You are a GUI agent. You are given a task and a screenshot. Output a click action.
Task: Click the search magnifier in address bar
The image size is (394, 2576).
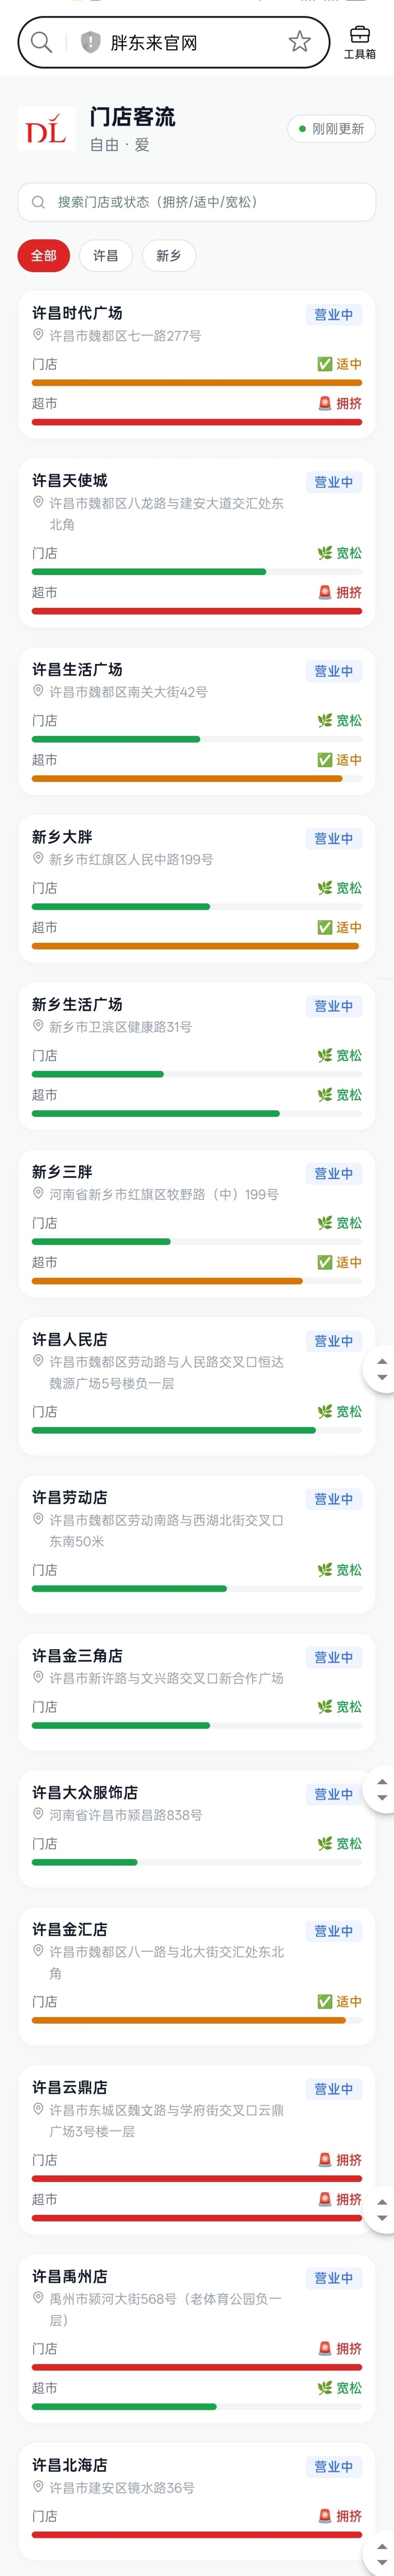[x=41, y=42]
